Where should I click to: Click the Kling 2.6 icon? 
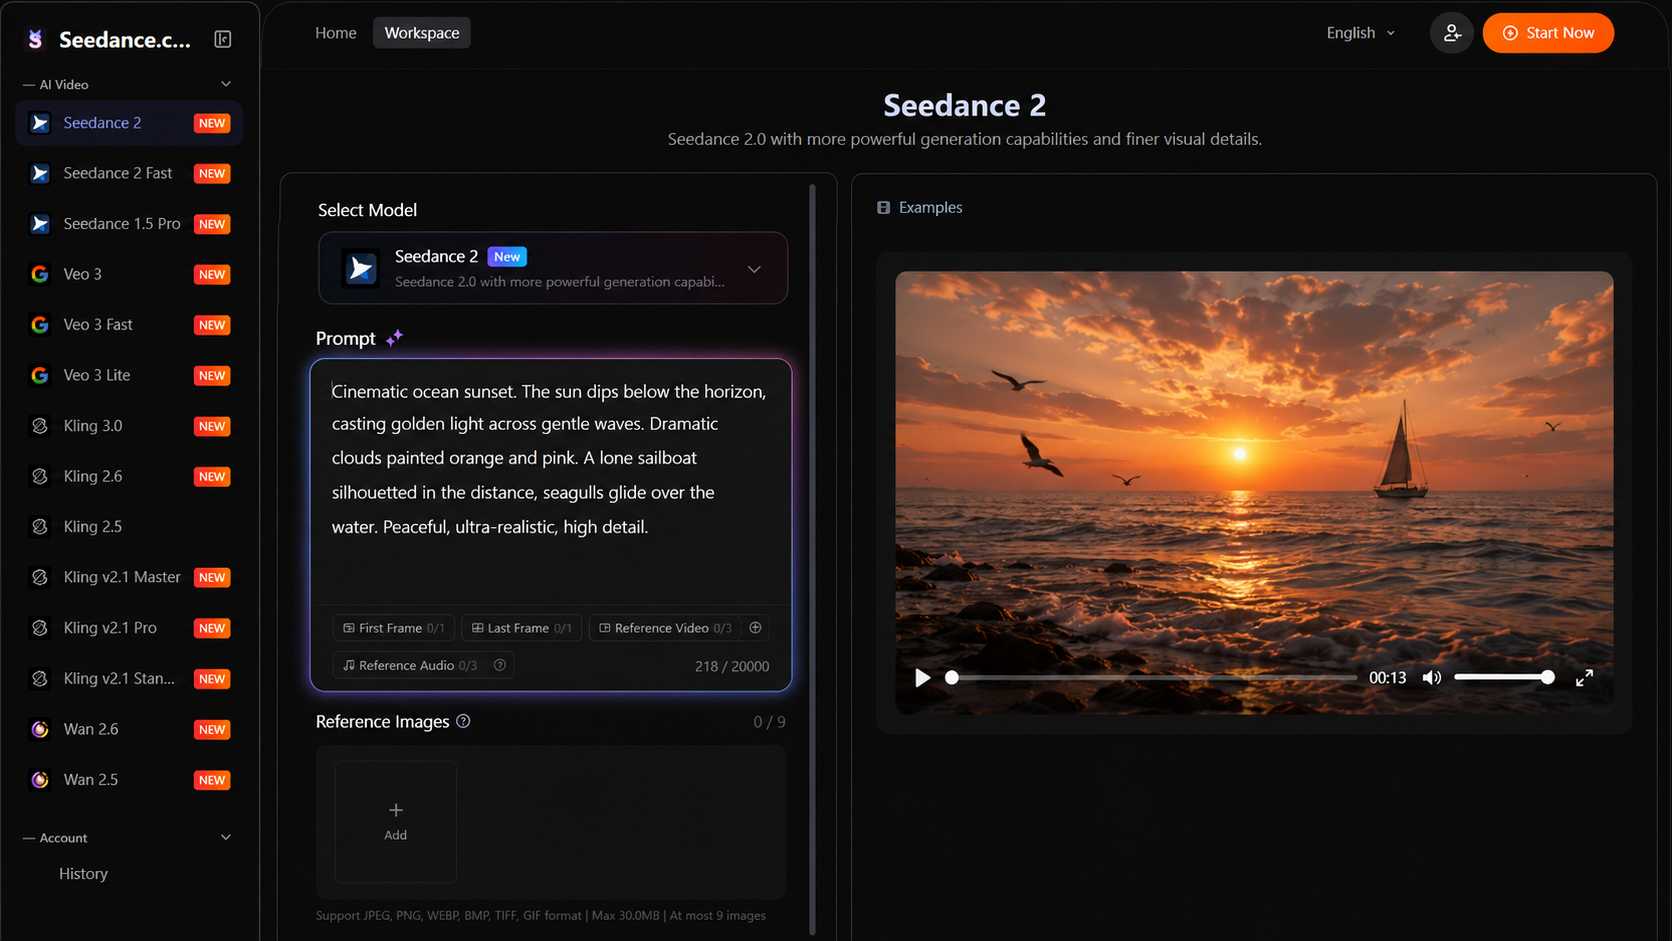click(40, 476)
